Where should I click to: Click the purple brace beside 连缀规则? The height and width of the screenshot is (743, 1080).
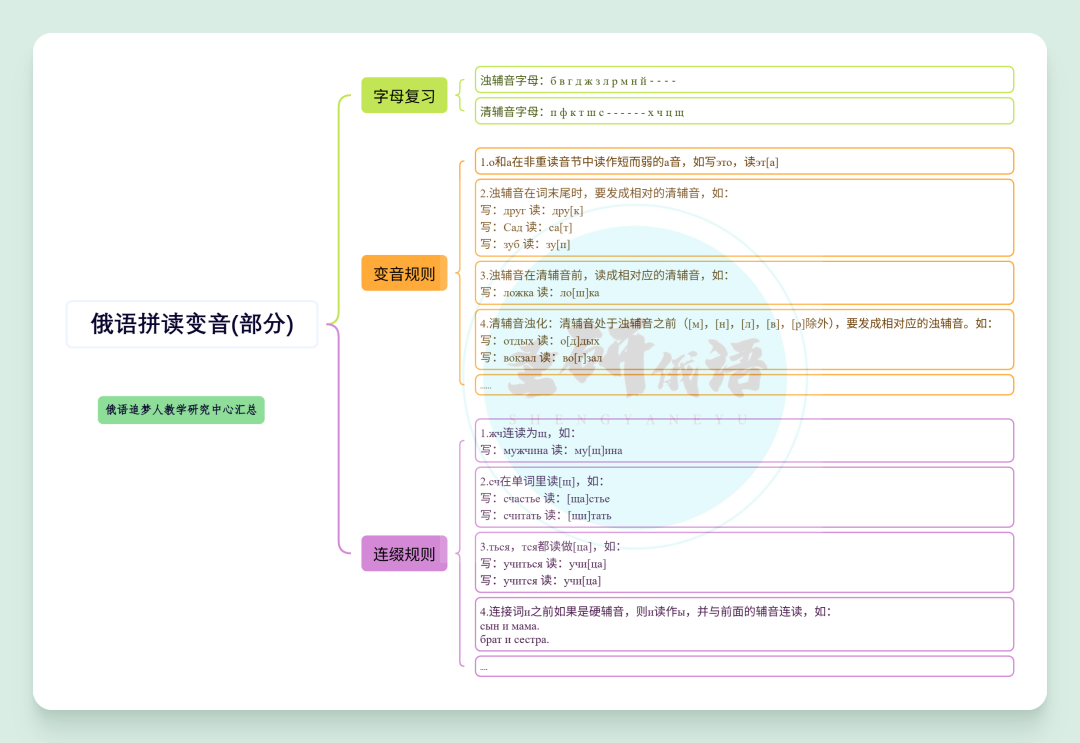tap(459, 553)
